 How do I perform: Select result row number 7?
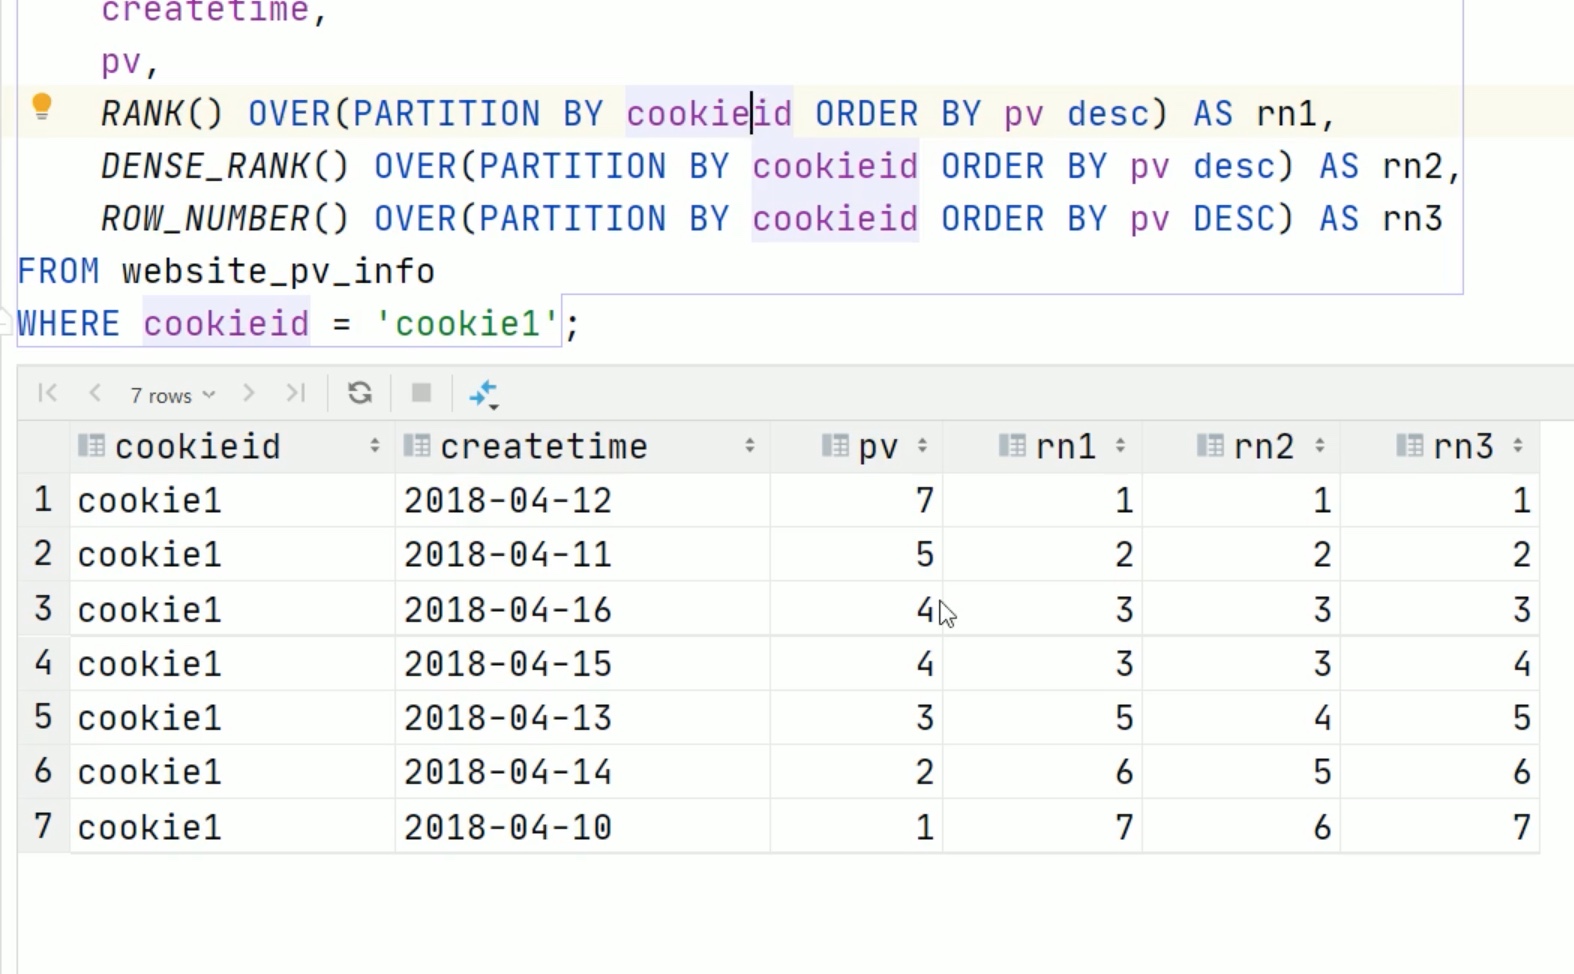click(43, 826)
